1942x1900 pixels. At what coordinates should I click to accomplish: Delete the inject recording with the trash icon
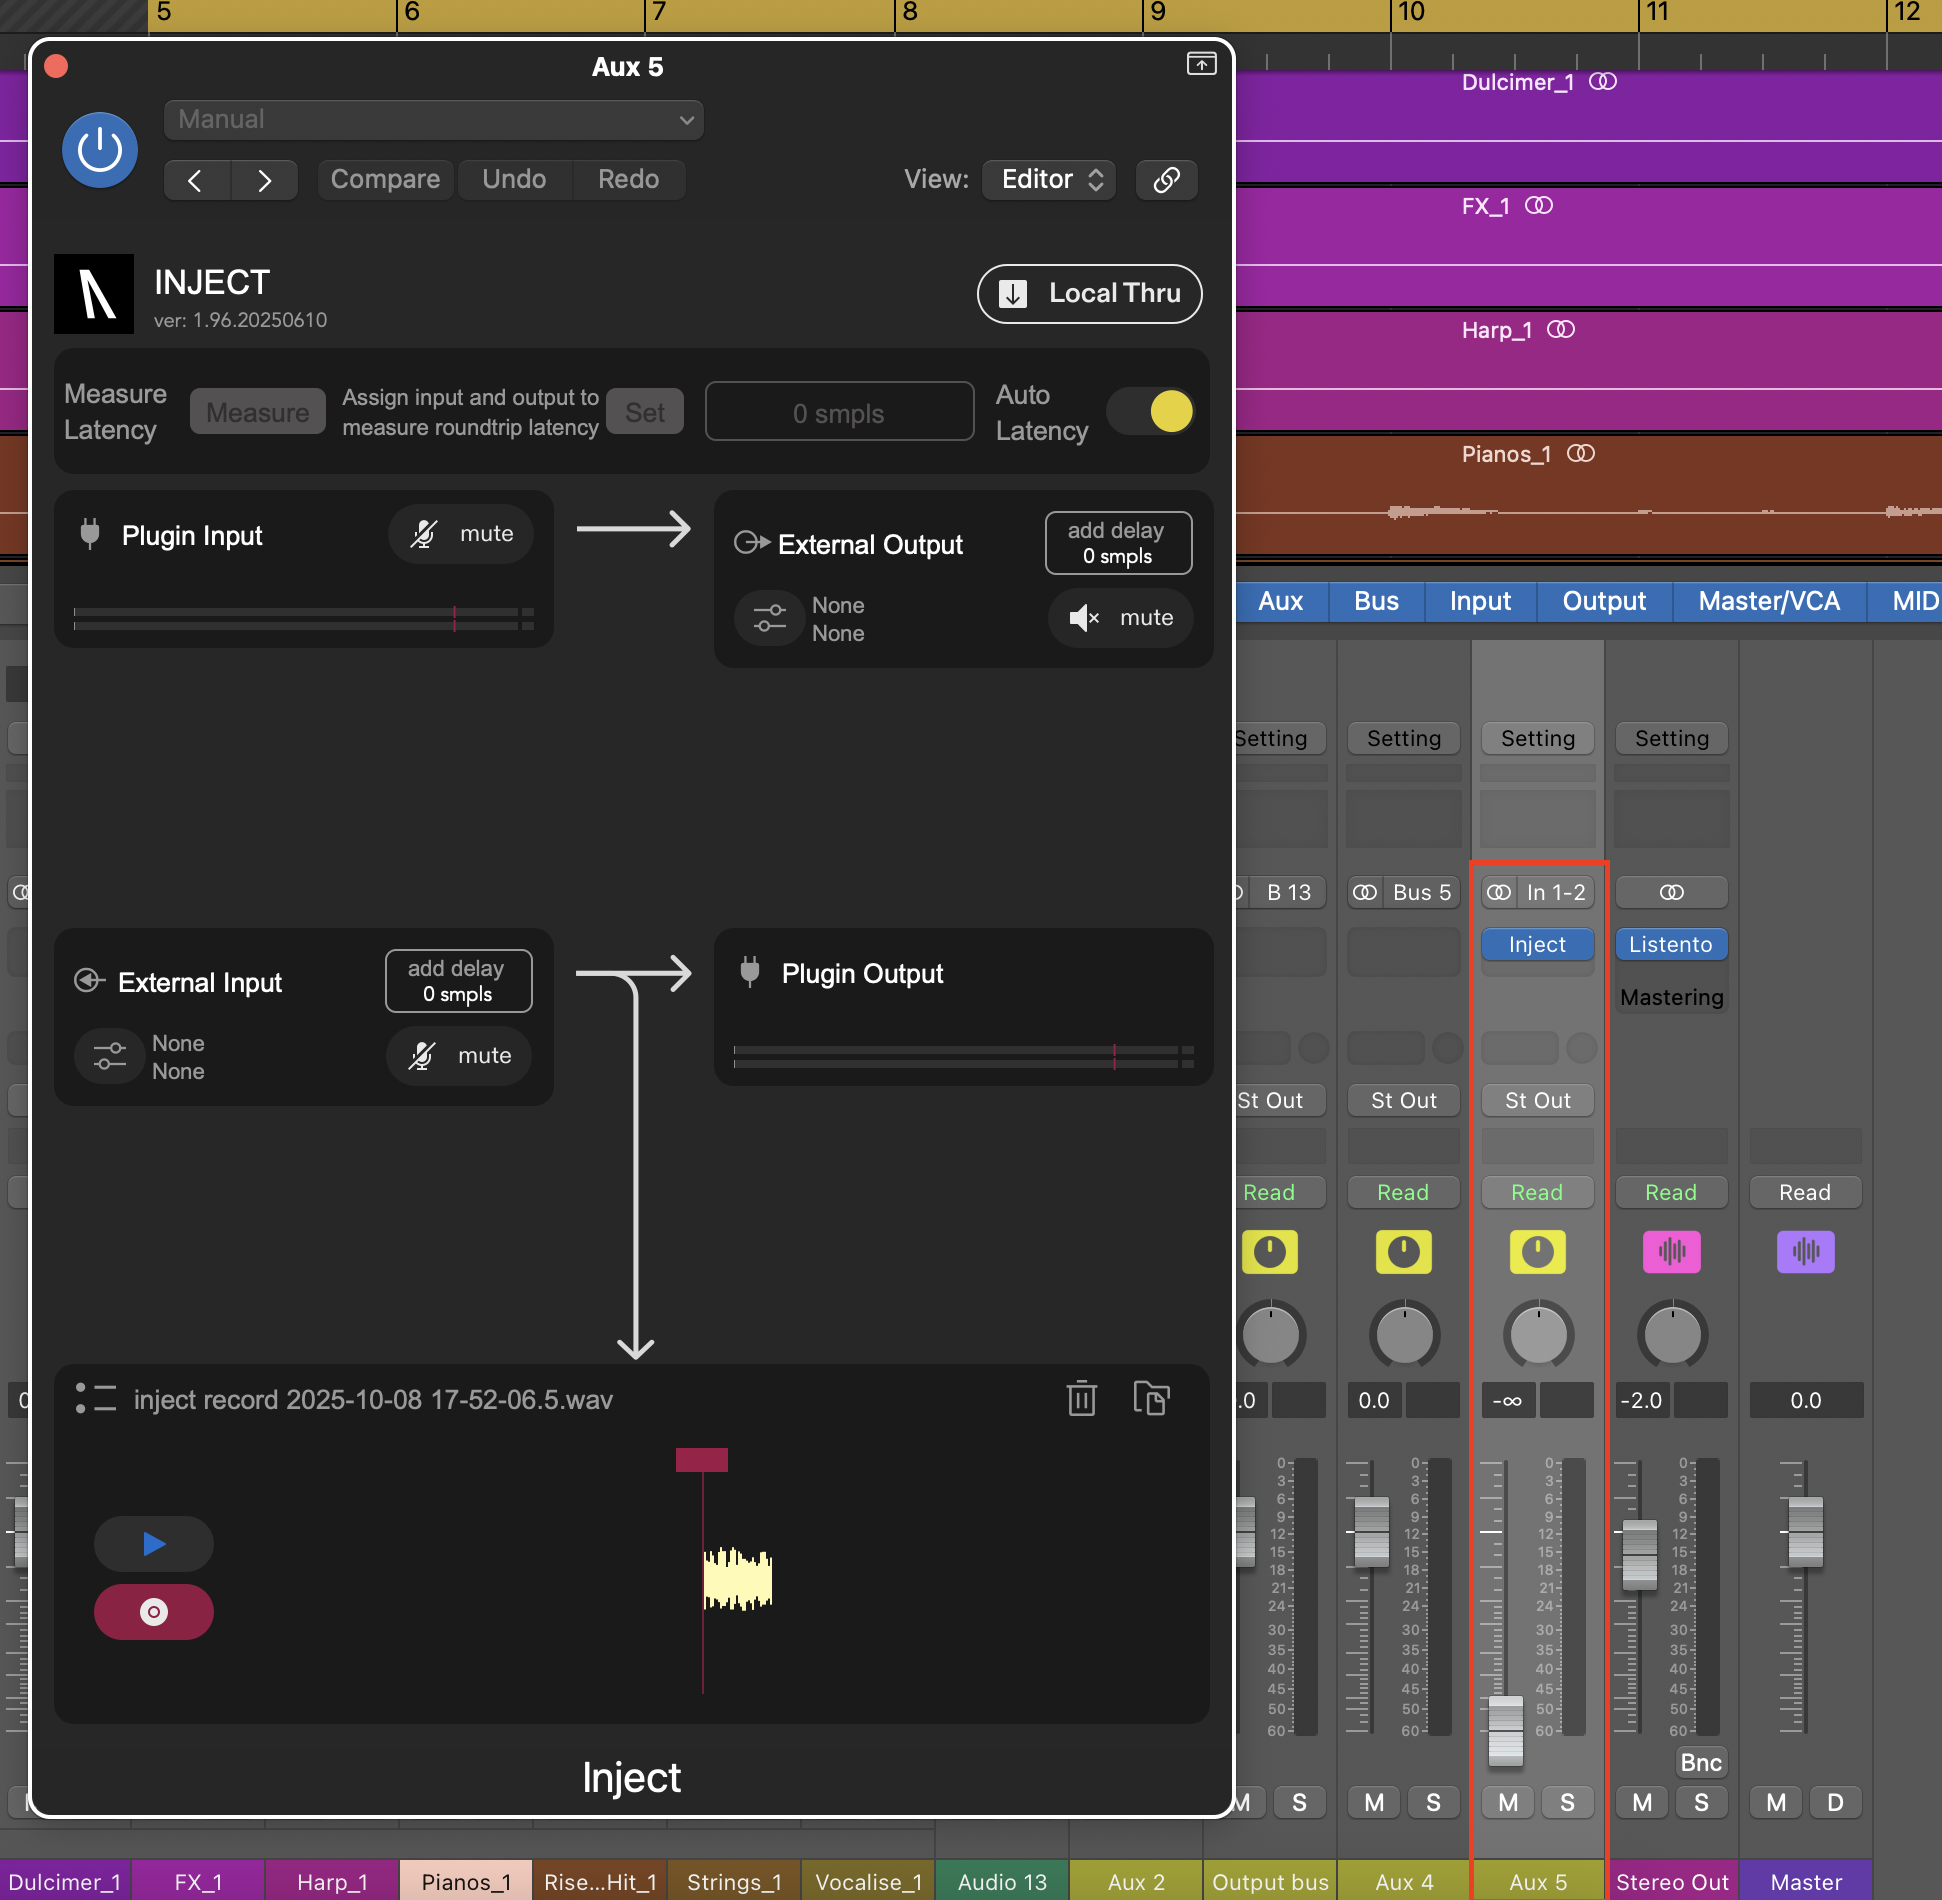(x=1081, y=1398)
